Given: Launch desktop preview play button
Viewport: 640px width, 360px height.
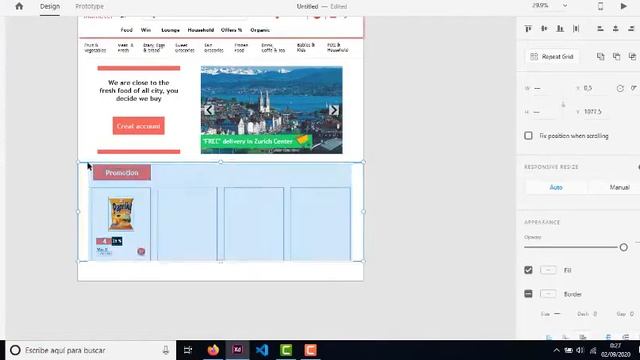Looking at the screenshot, I should [x=623, y=6].
